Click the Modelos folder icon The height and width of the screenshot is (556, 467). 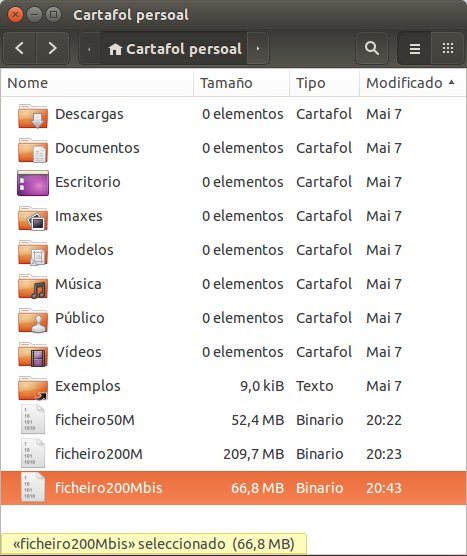pyautogui.click(x=33, y=252)
